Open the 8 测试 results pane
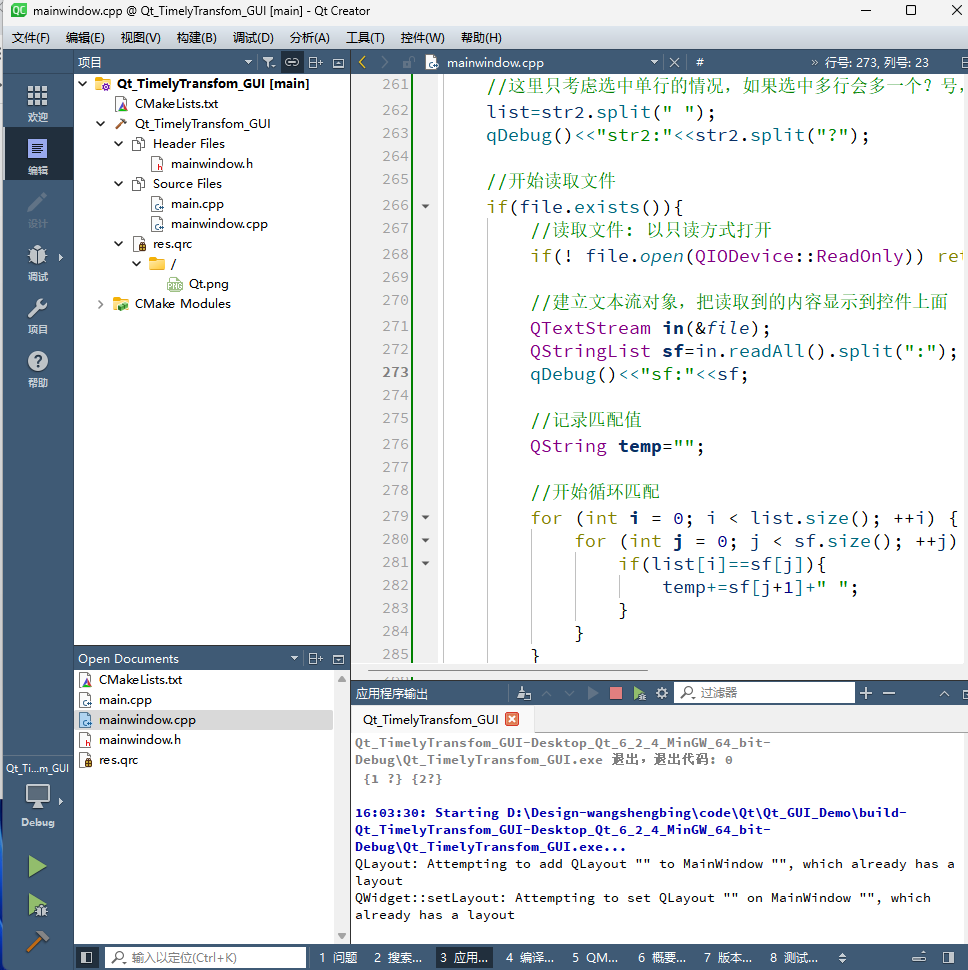The image size is (968, 970). click(x=794, y=958)
